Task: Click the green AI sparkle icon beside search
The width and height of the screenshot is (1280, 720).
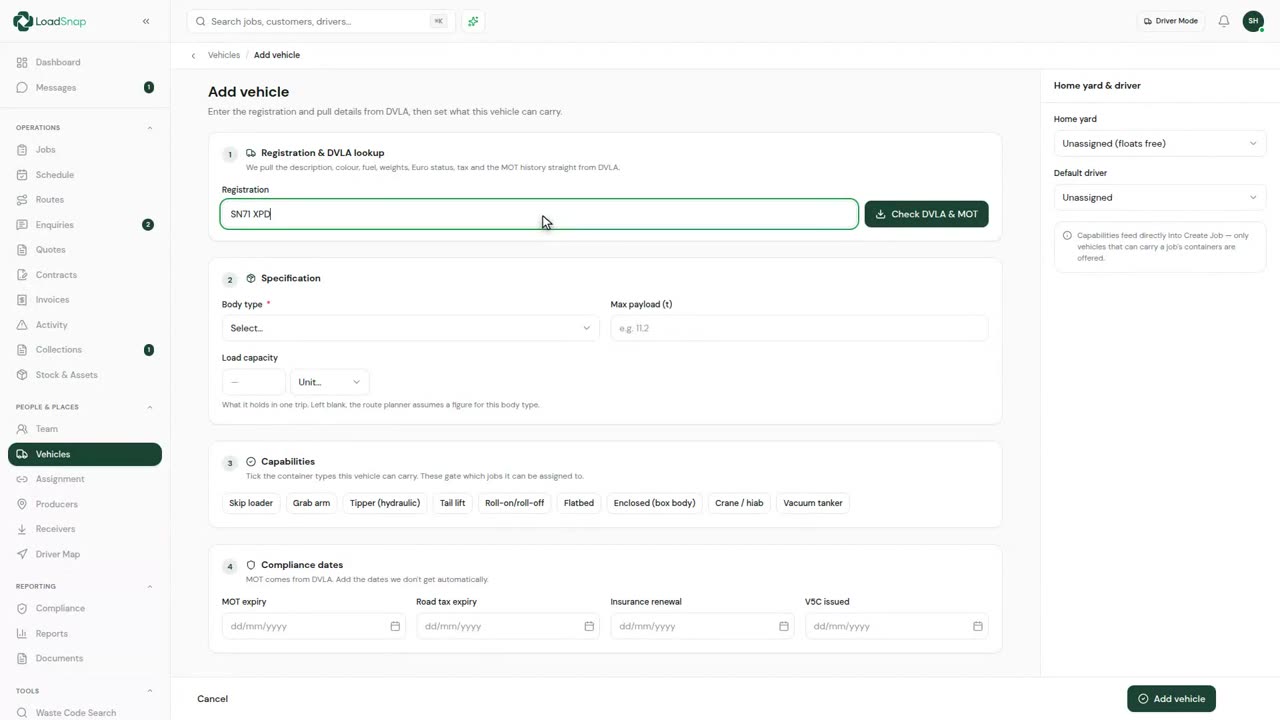Action: pos(473,21)
